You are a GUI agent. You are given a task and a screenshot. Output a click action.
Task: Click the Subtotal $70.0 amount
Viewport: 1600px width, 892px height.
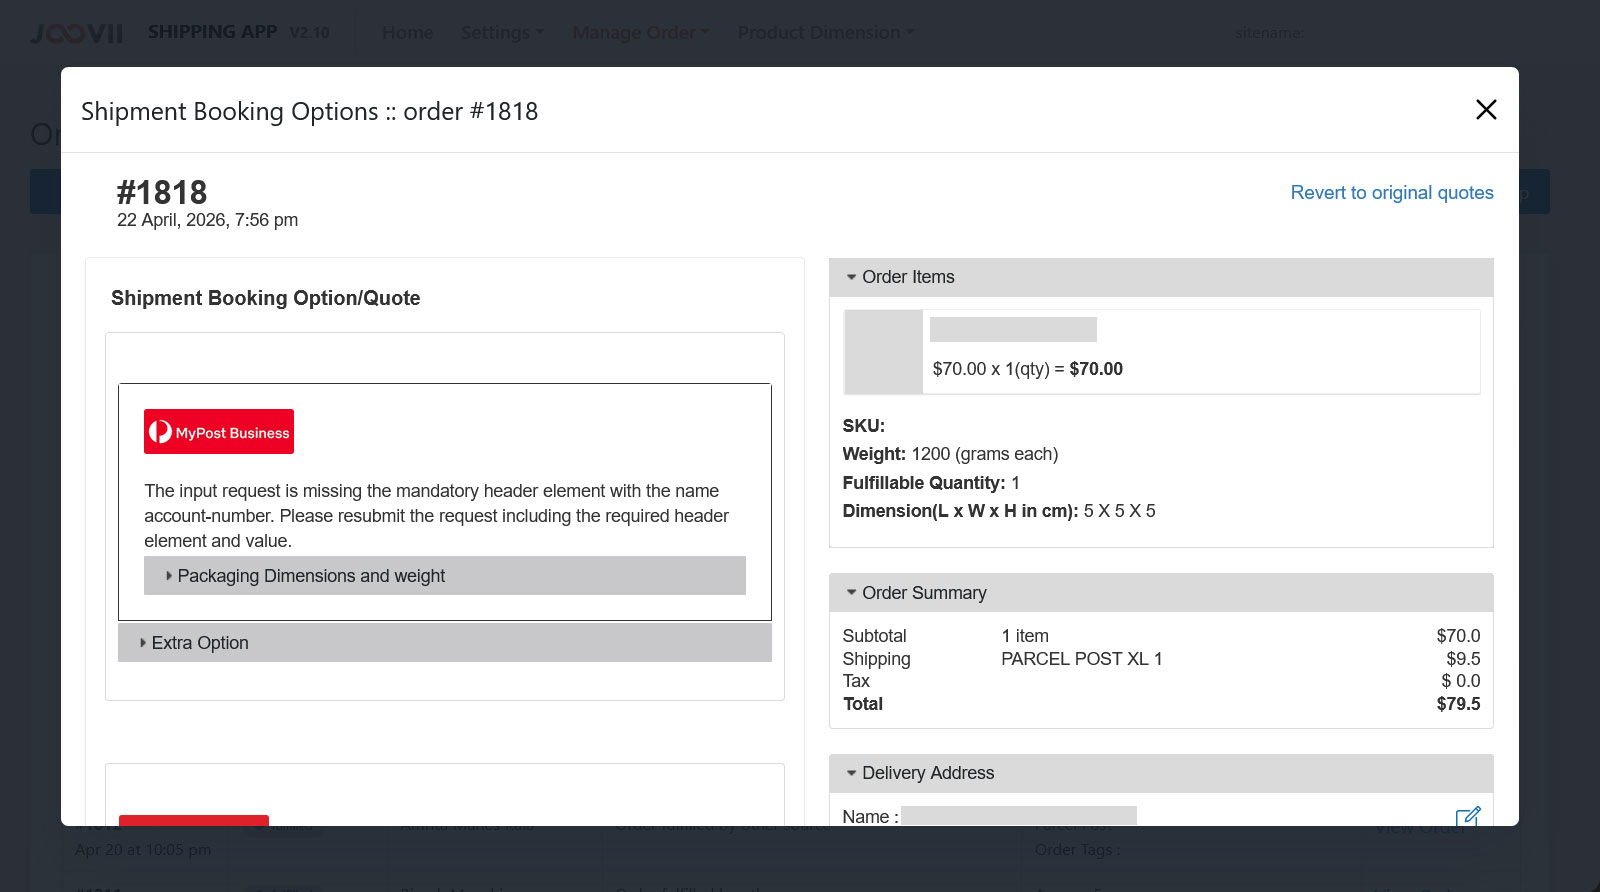pos(1458,636)
